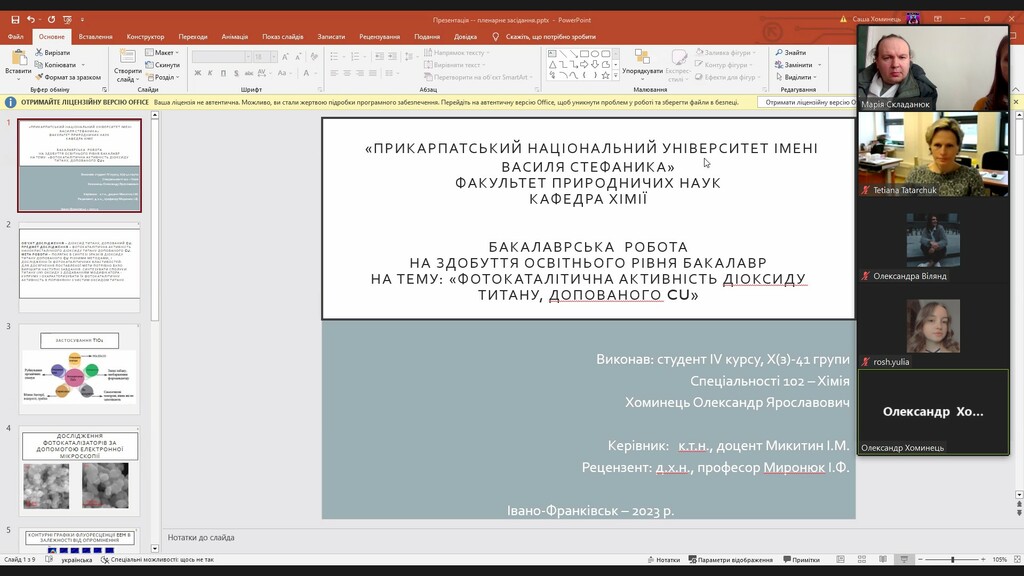The image size is (1024, 576).
Task: Toggle underline (П) formatting
Action: 223,73
